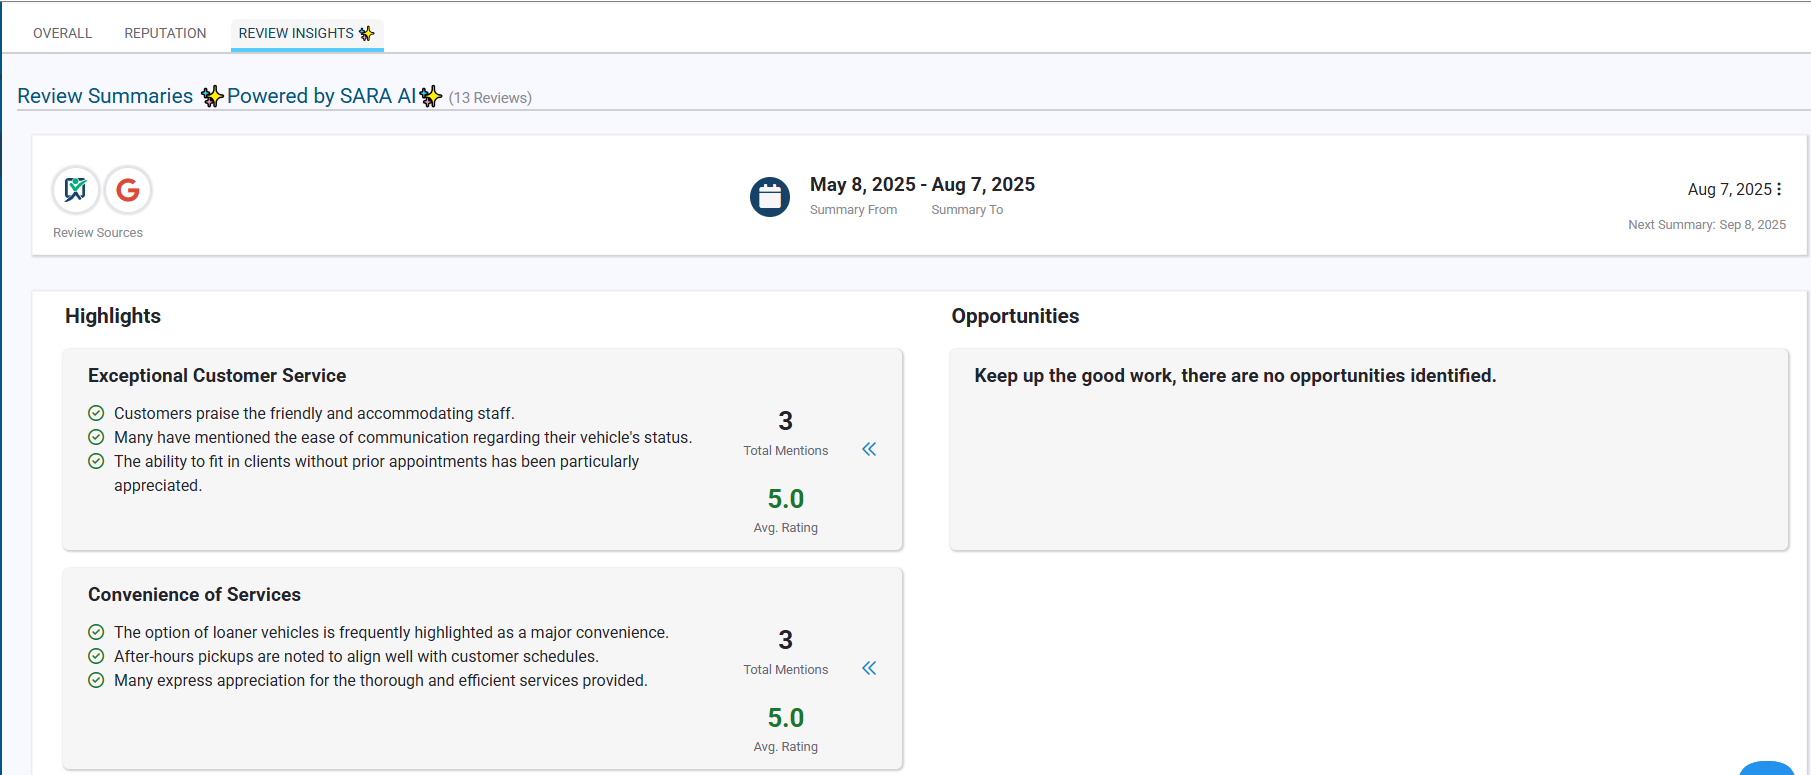This screenshot has width=1811, height=775.
Task: Click the (13 Reviews) count text
Action: coord(490,98)
